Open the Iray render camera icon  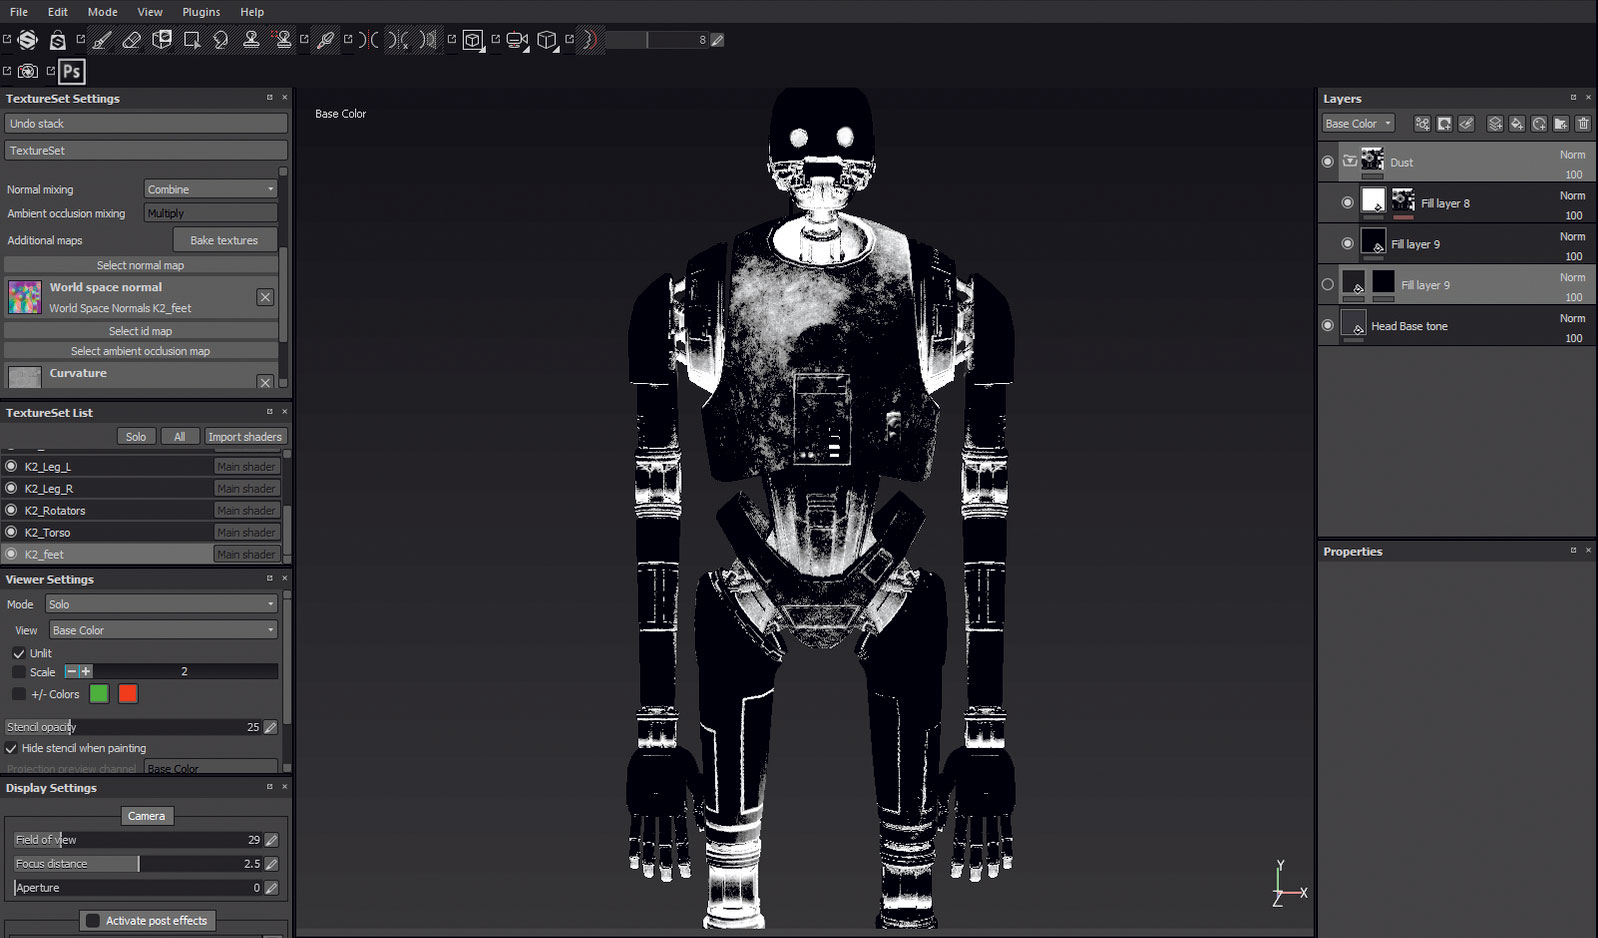coord(28,71)
